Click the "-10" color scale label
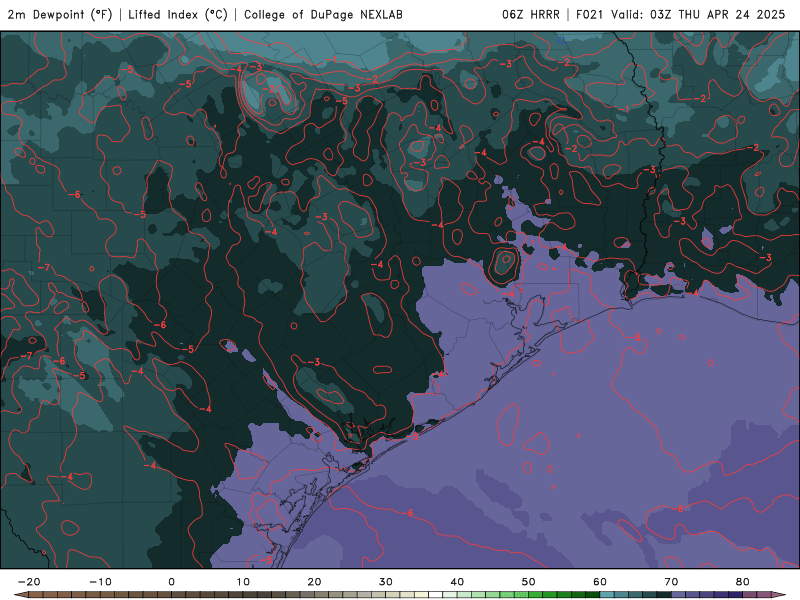The image size is (800, 600). 100,582
